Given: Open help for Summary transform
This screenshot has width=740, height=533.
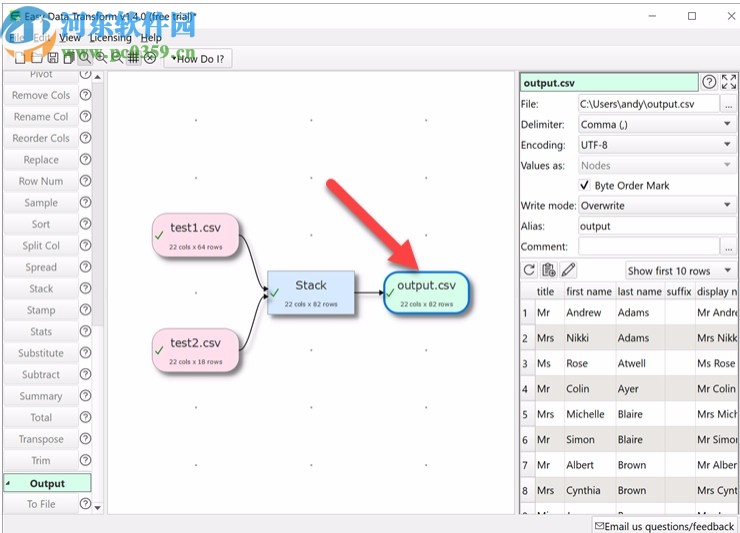Looking at the screenshot, I should click(85, 396).
